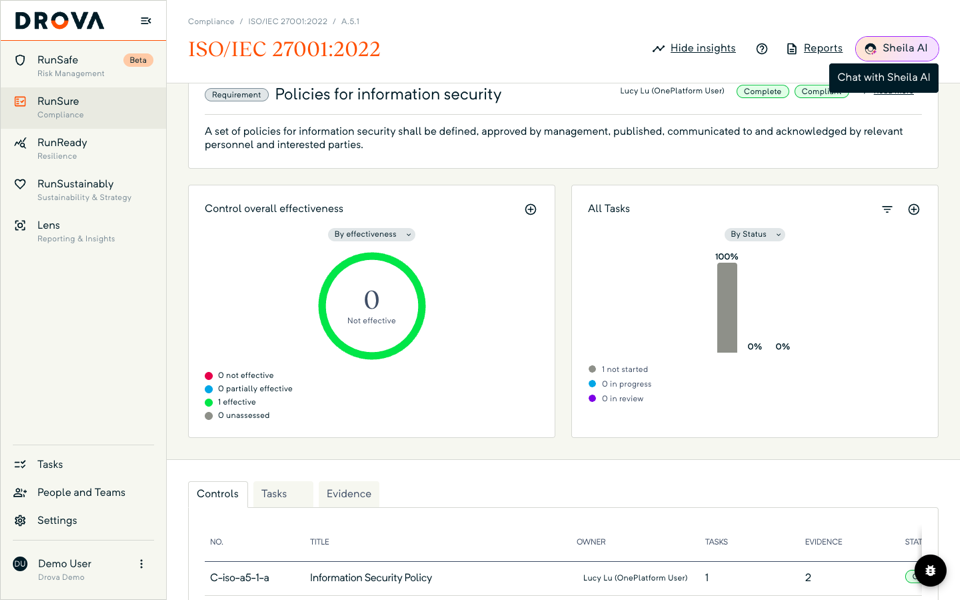Click the Tasks checklist icon in sidebar
This screenshot has height=600, width=960.
[x=20, y=464]
